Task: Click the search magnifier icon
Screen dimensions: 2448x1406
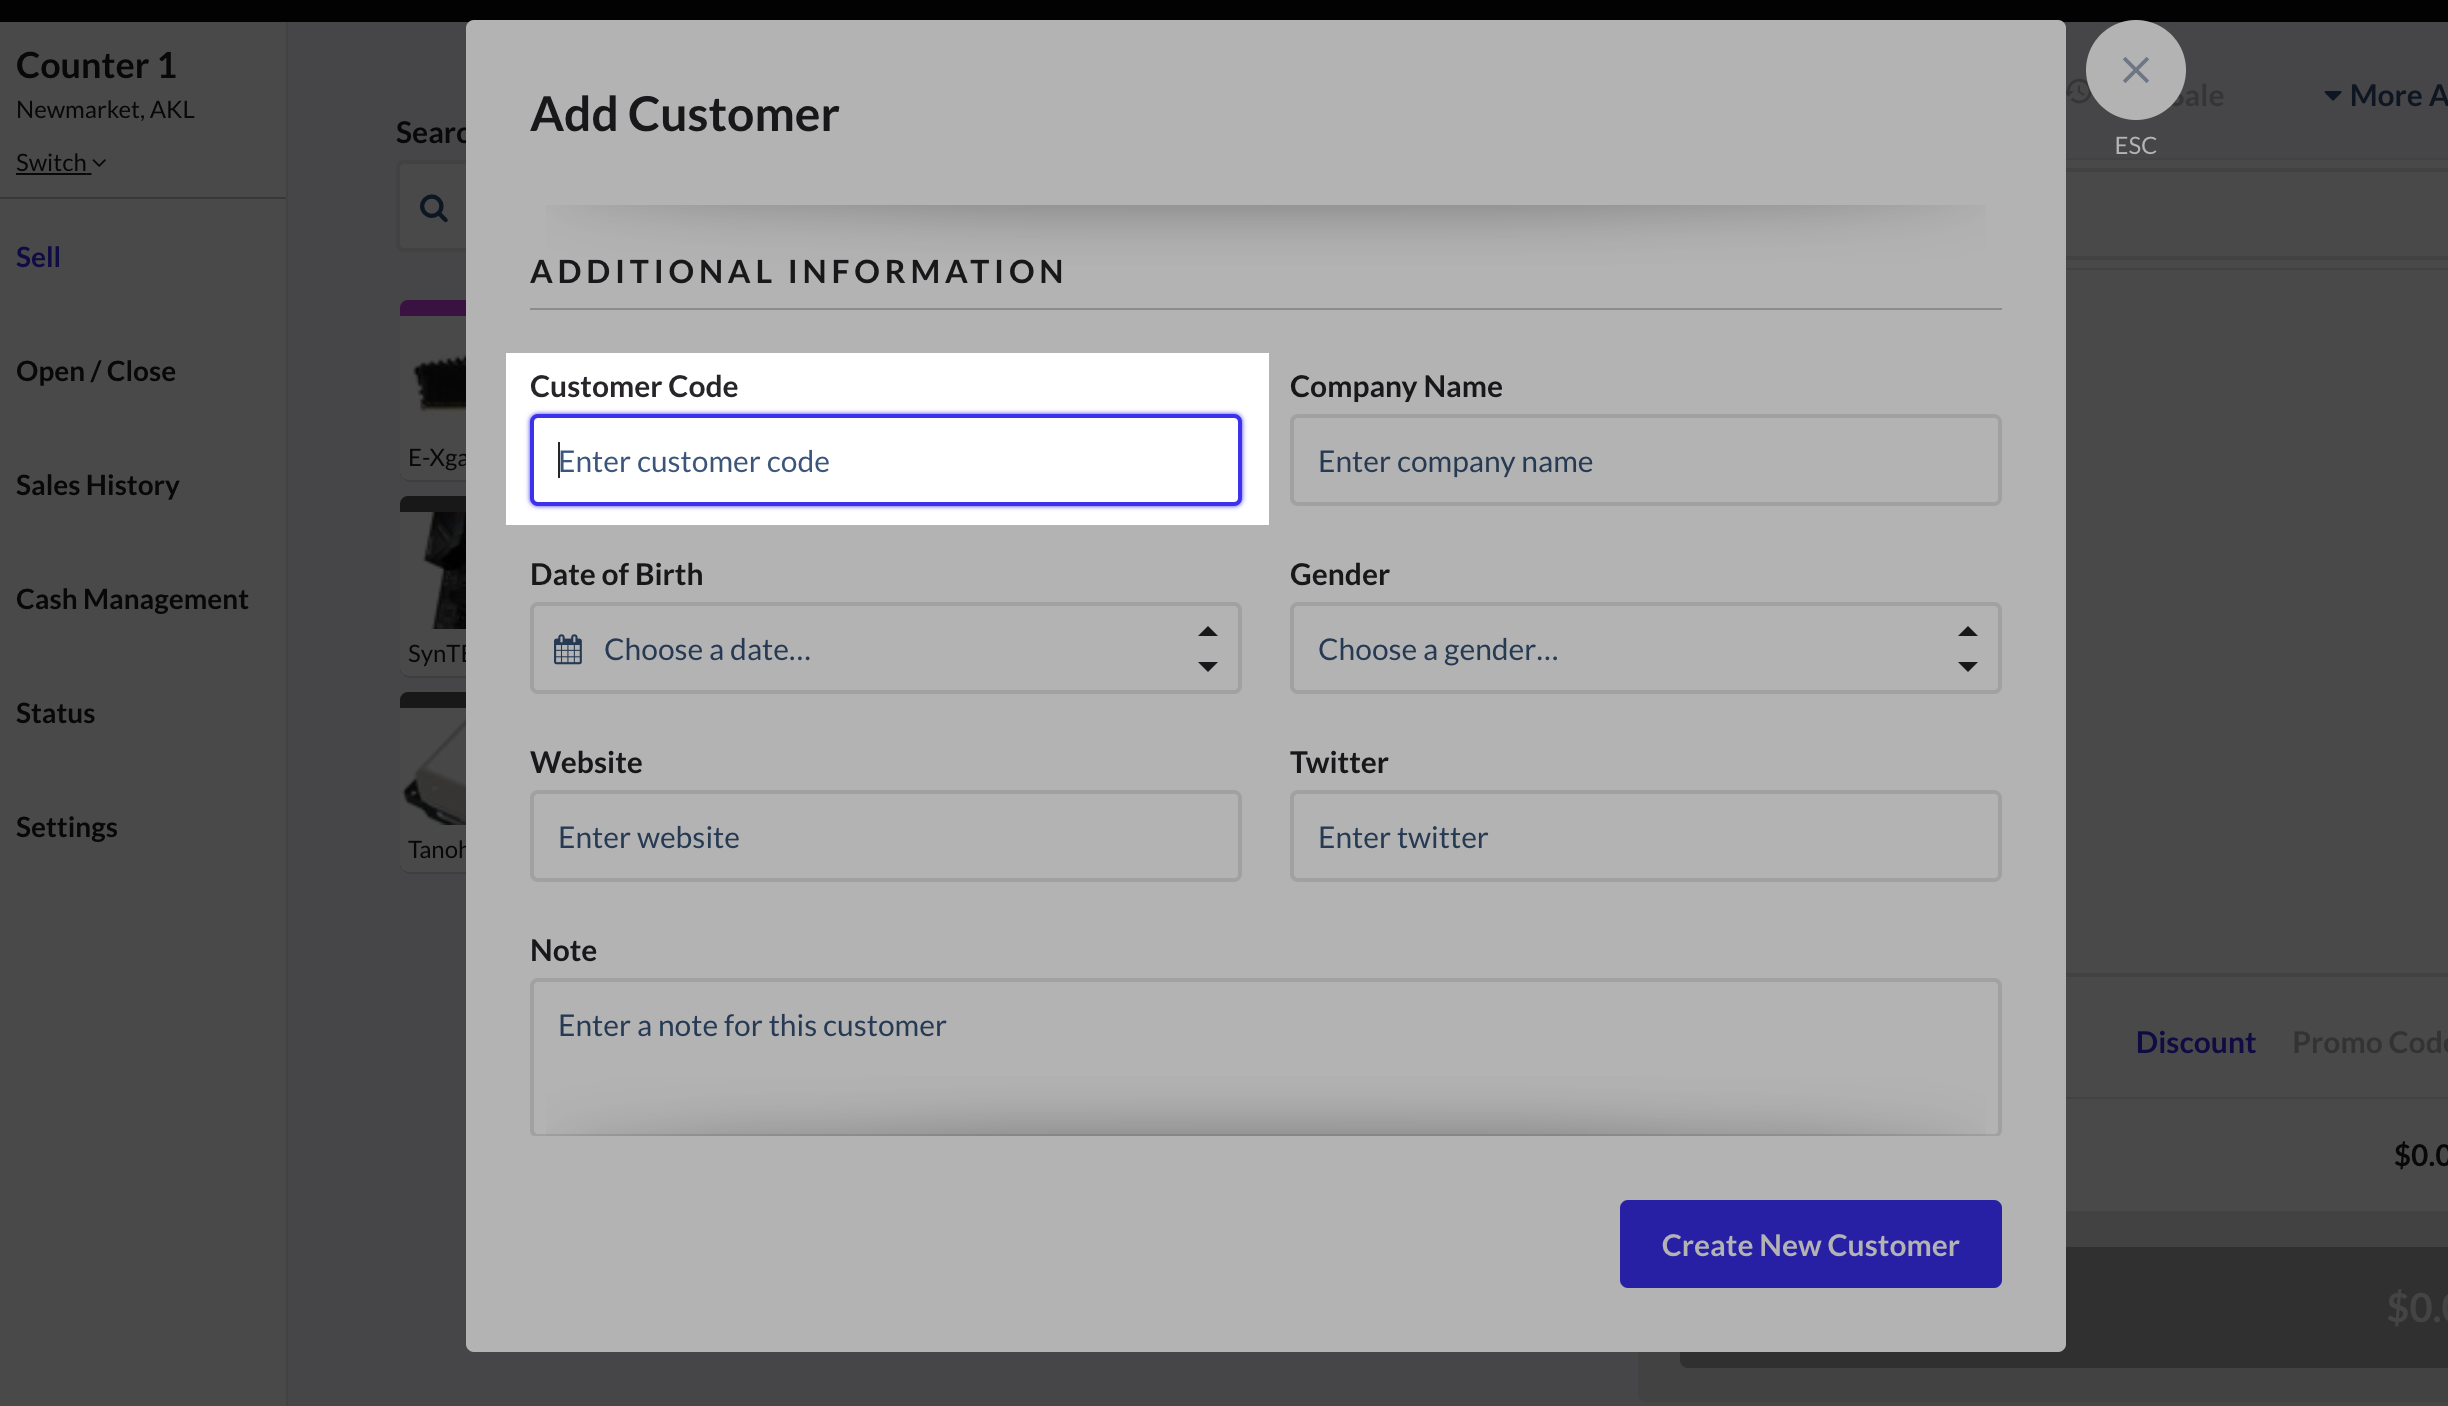Action: (433, 208)
